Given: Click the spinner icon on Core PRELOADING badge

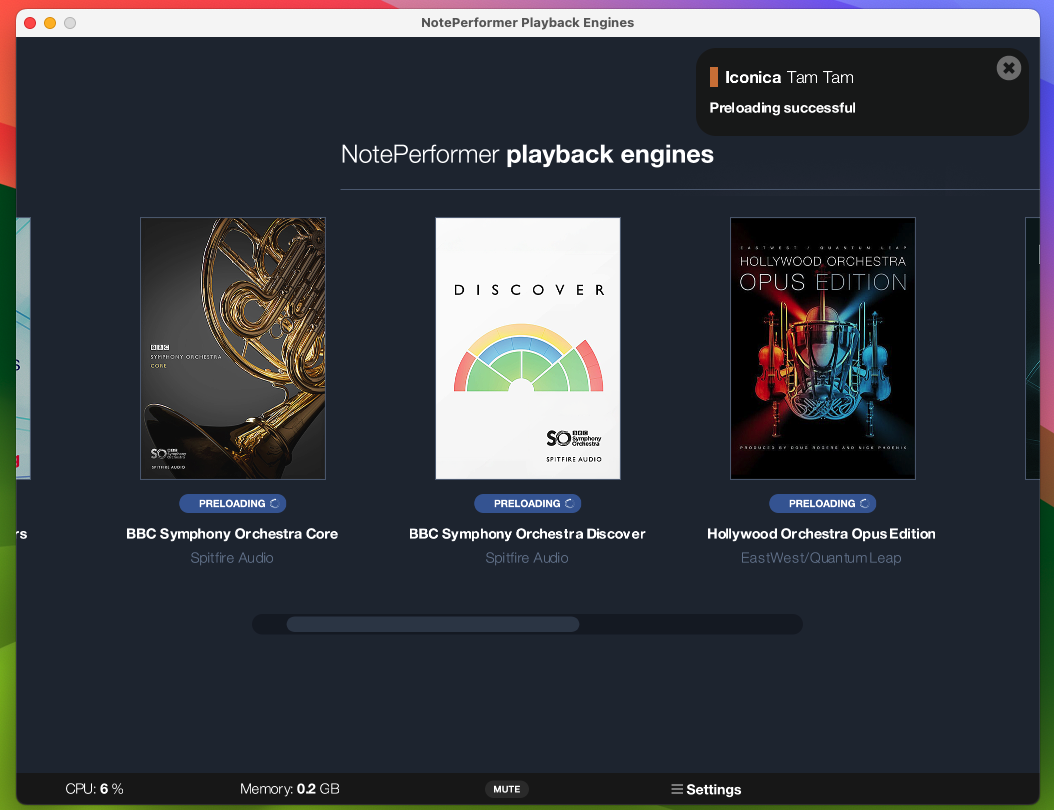Looking at the screenshot, I should point(274,503).
